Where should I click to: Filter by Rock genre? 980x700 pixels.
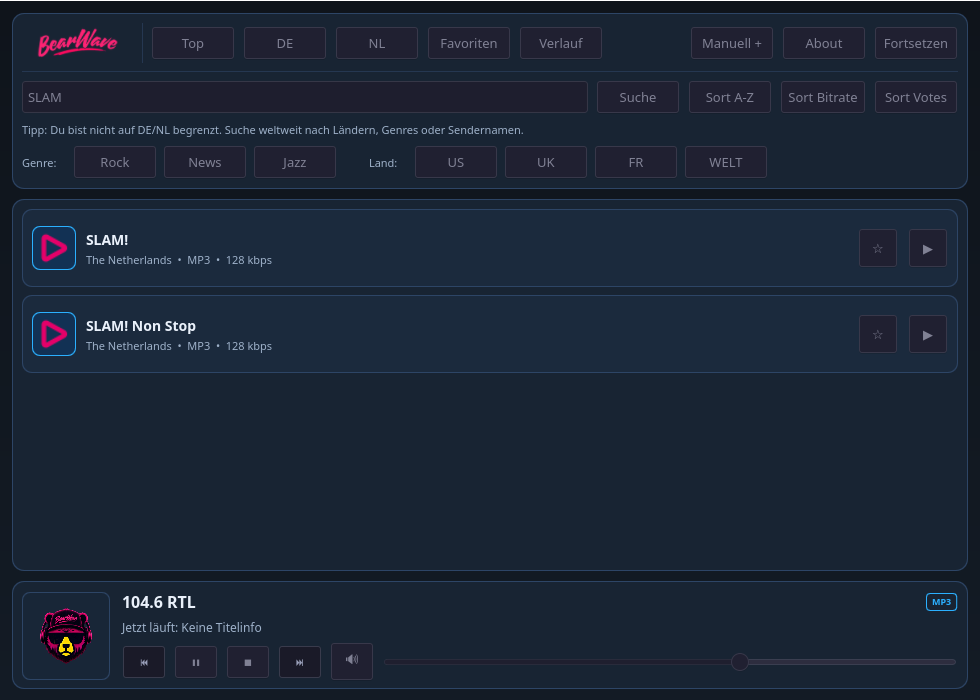click(114, 162)
